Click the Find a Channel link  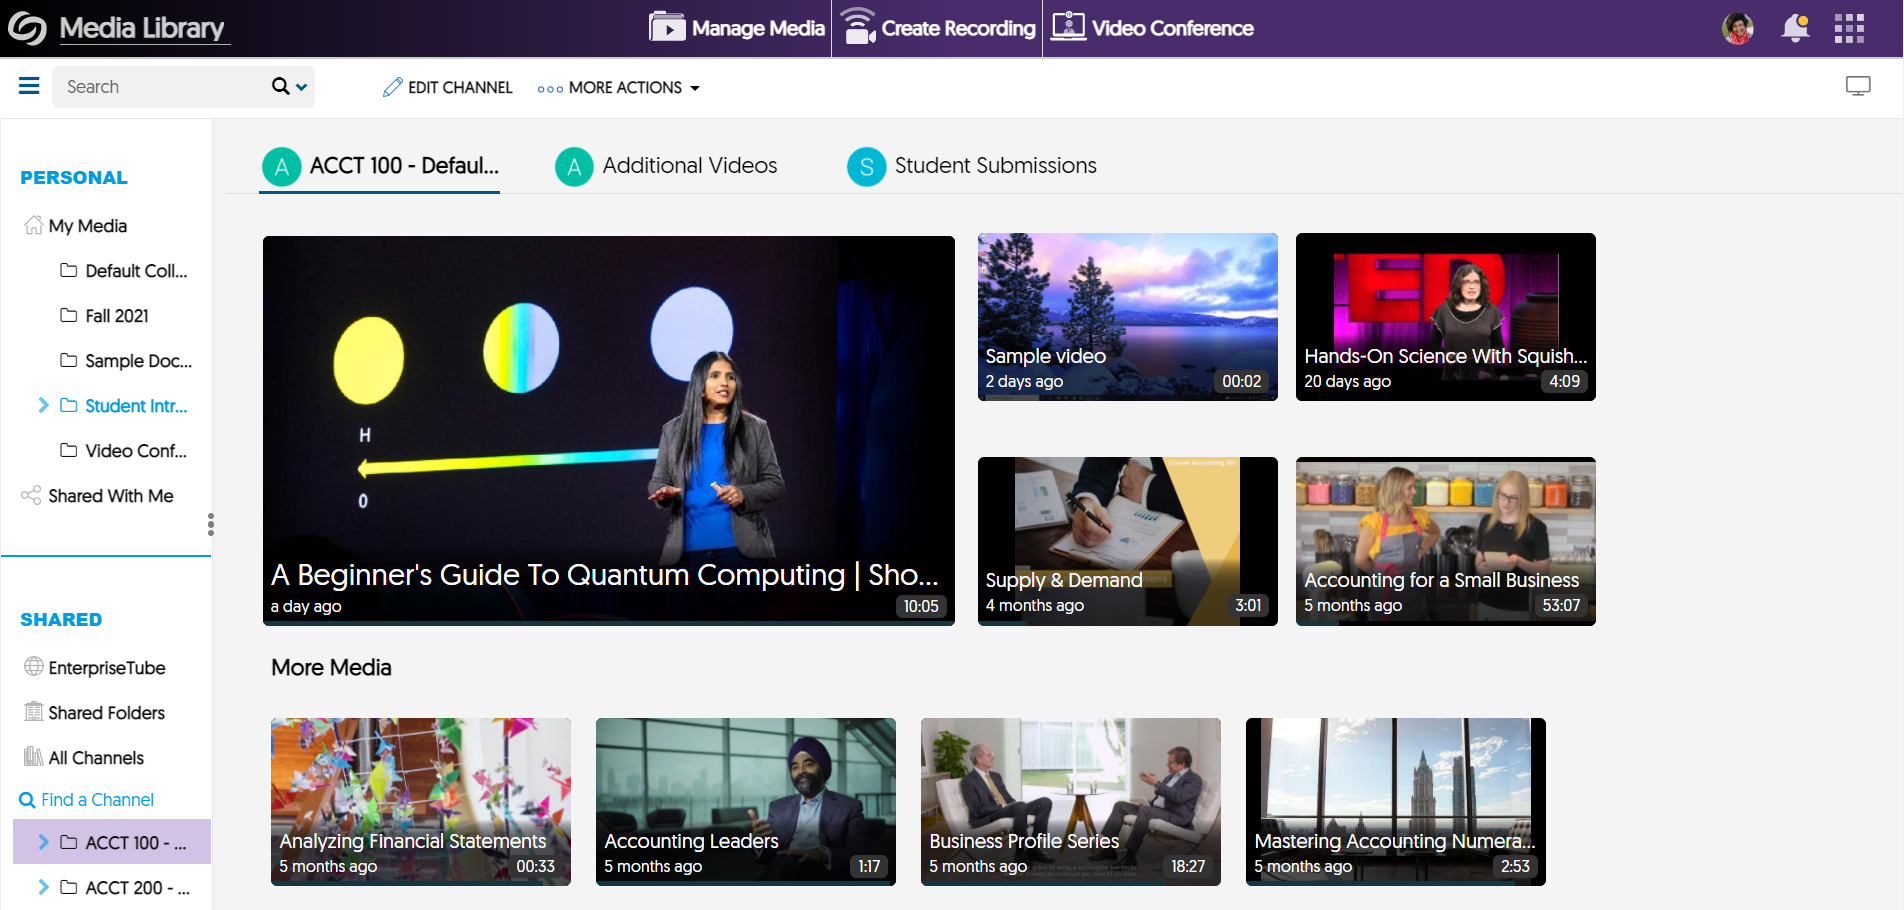pyautogui.click(x=87, y=800)
